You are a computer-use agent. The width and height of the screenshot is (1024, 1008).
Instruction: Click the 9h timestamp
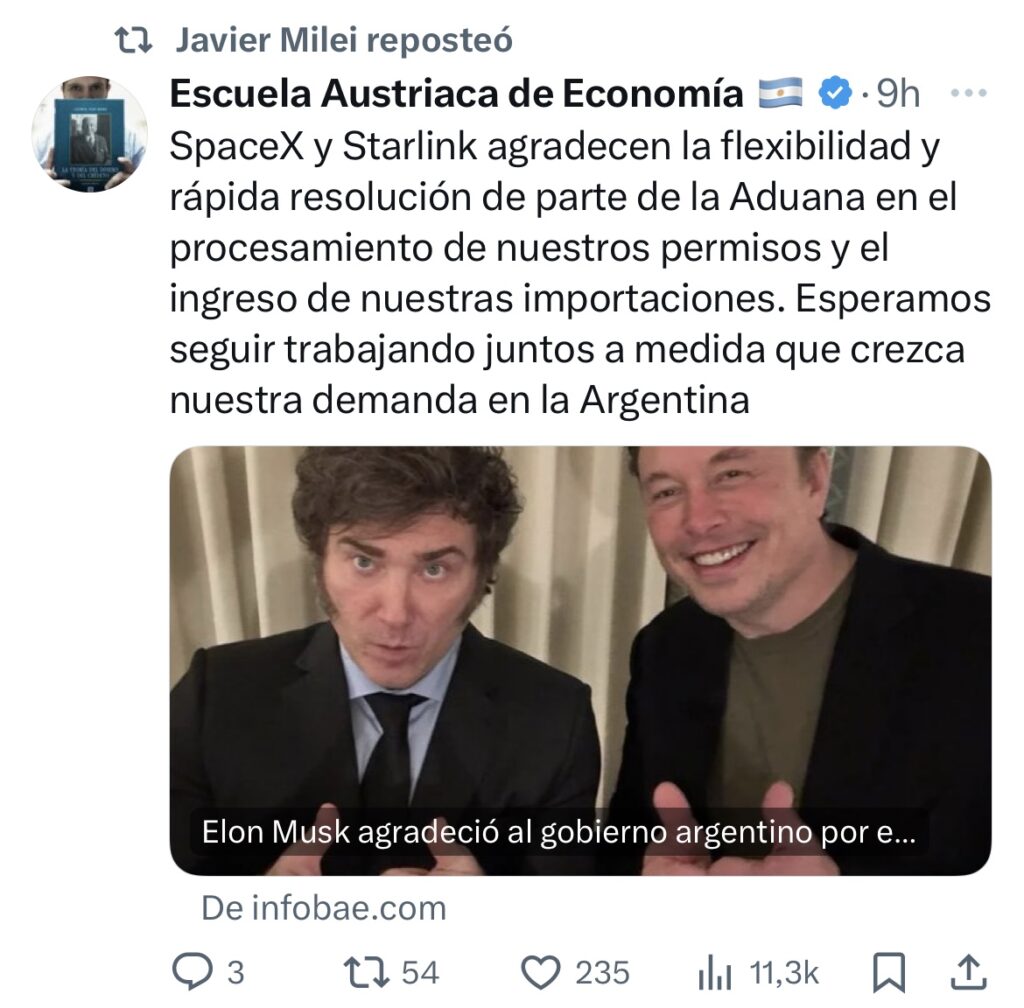coord(898,94)
